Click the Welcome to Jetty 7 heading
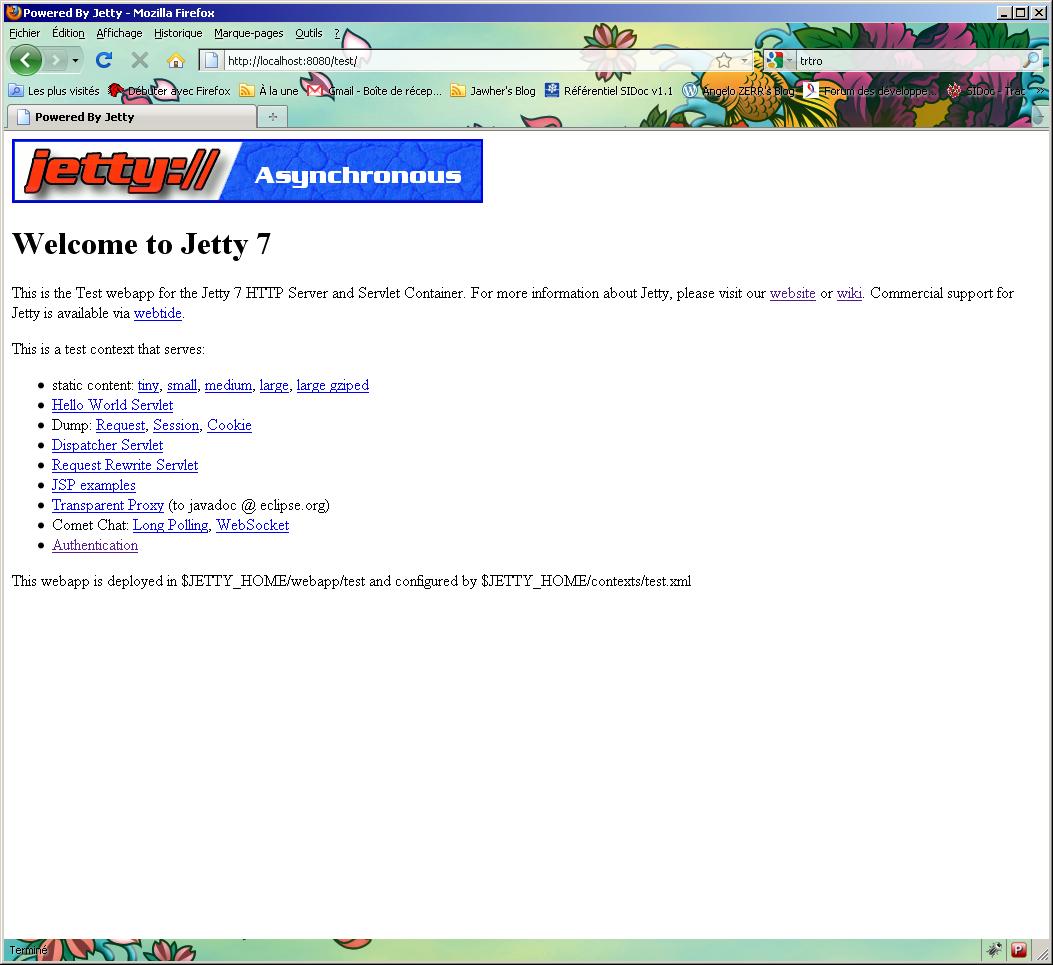This screenshot has height=965, width=1053. pos(141,244)
